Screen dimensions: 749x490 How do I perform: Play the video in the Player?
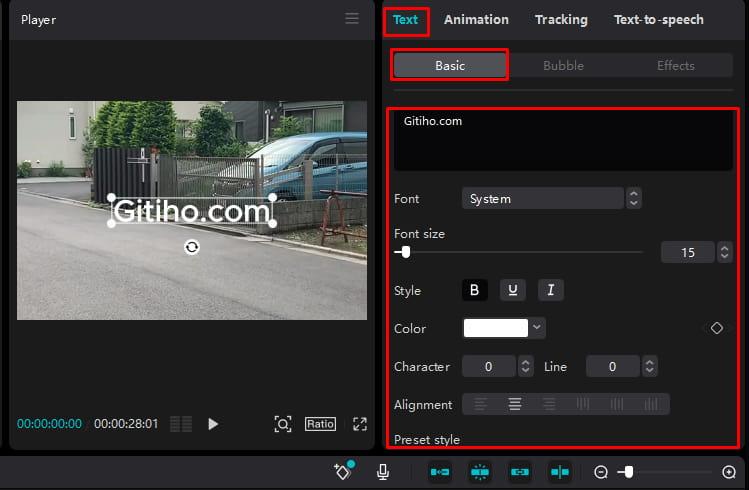tap(213, 424)
